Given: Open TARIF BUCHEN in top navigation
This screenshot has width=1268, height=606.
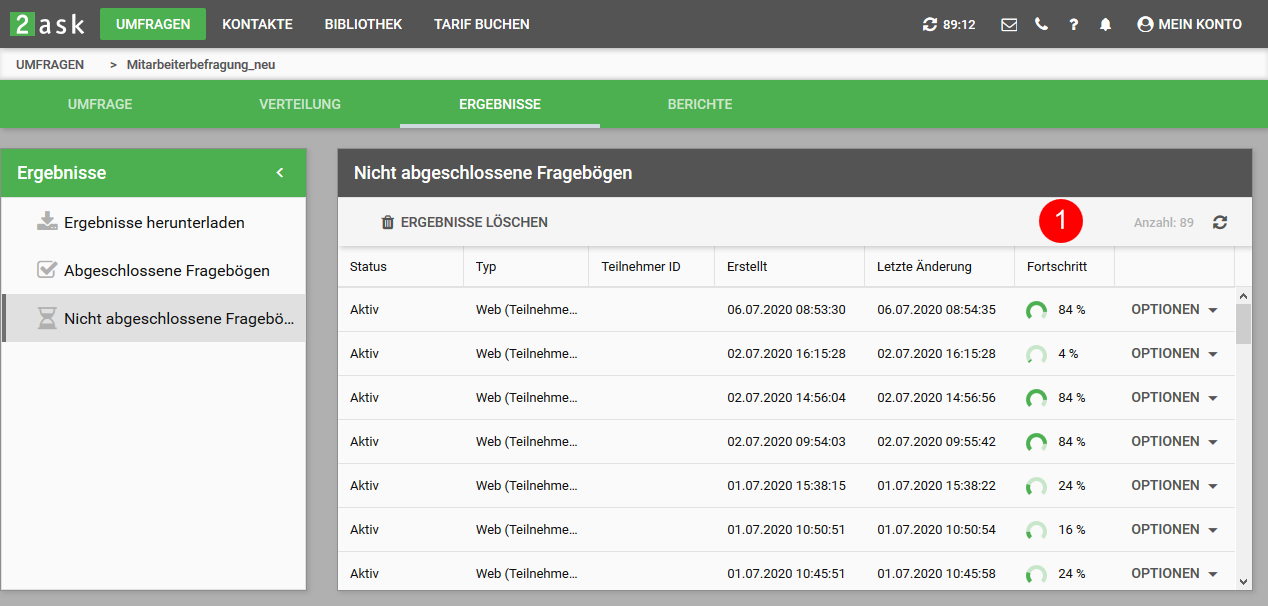Looking at the screenshot, I should [482, 24].
